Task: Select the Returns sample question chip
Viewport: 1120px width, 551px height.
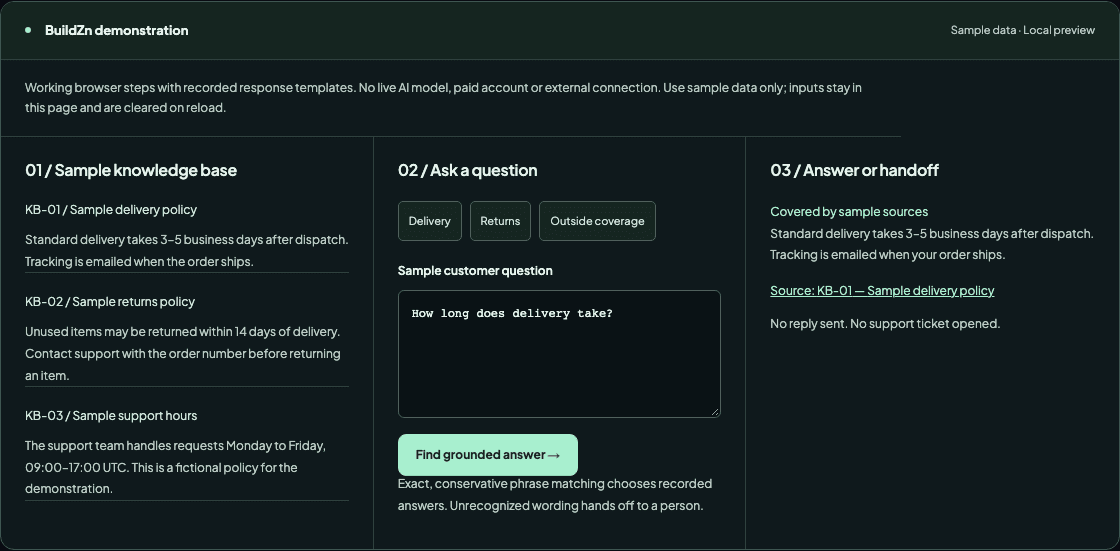Action: (x=500, y=221)
